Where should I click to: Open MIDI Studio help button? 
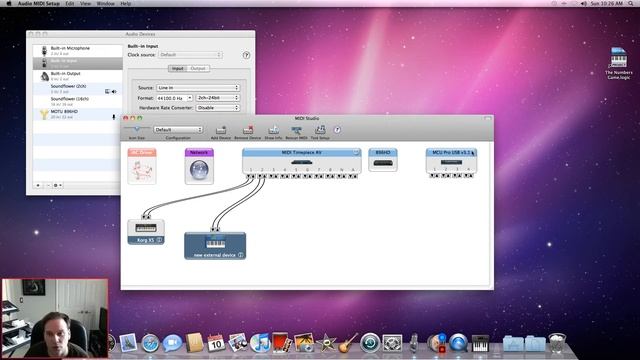(337, 130)
